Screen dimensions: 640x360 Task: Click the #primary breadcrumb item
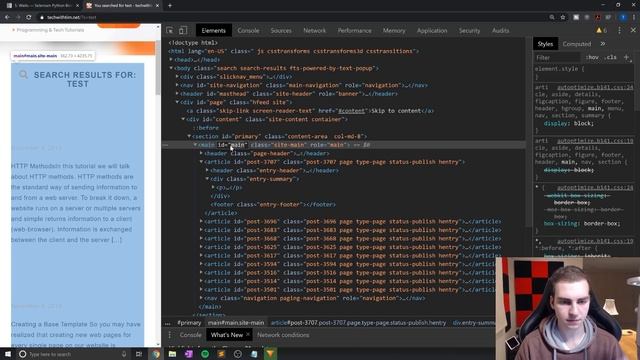pos(189,323)
